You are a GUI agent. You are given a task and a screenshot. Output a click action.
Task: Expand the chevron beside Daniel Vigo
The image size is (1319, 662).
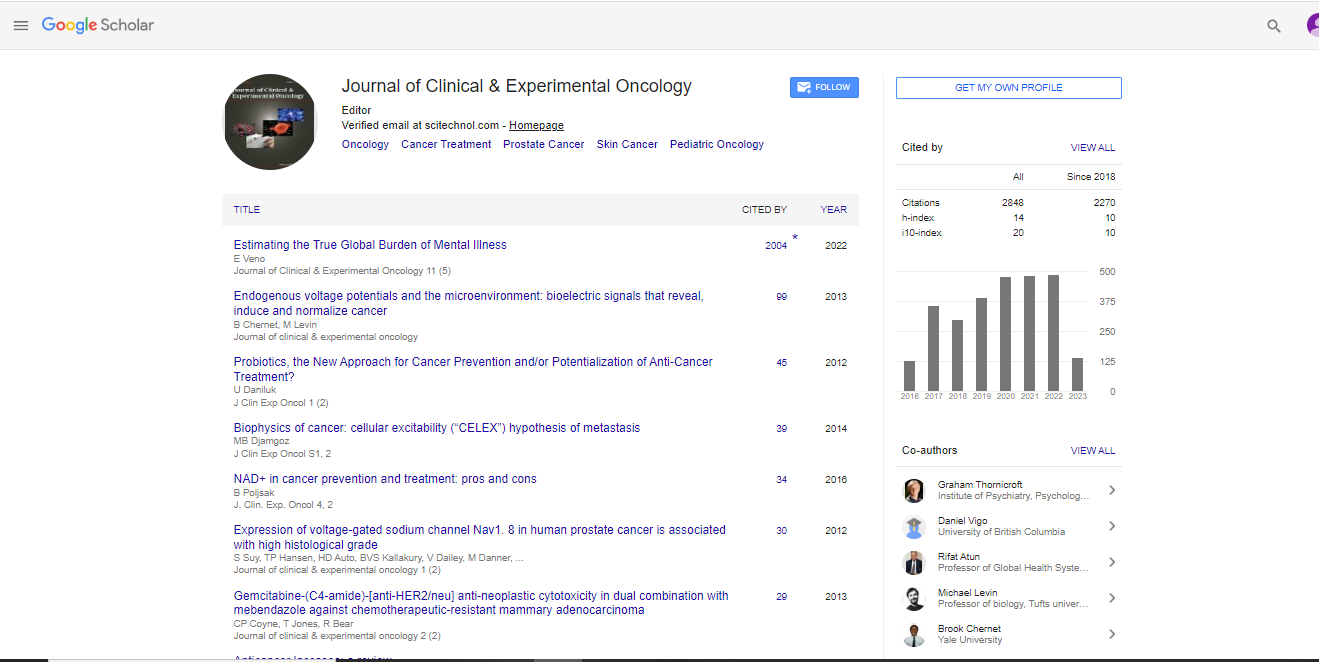click(1112, 526)
